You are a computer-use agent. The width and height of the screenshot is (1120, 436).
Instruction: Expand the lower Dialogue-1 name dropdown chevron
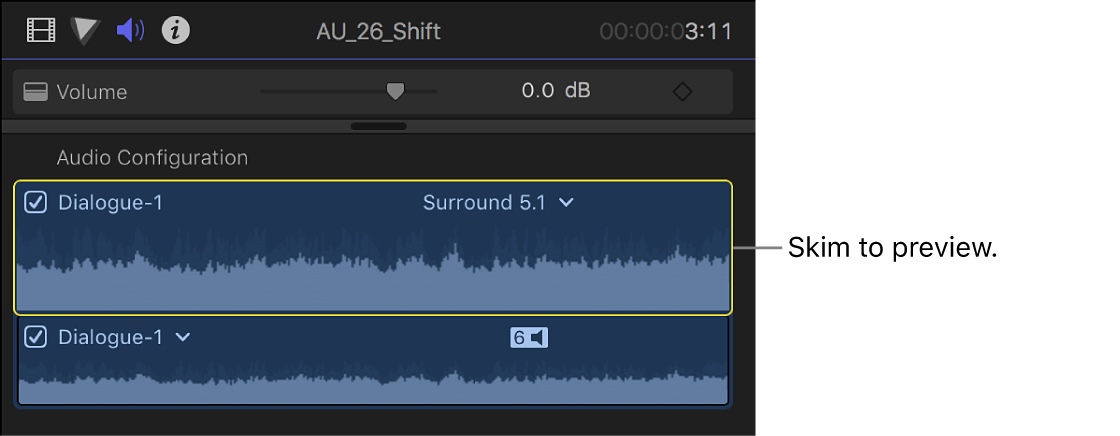point(183,338)
